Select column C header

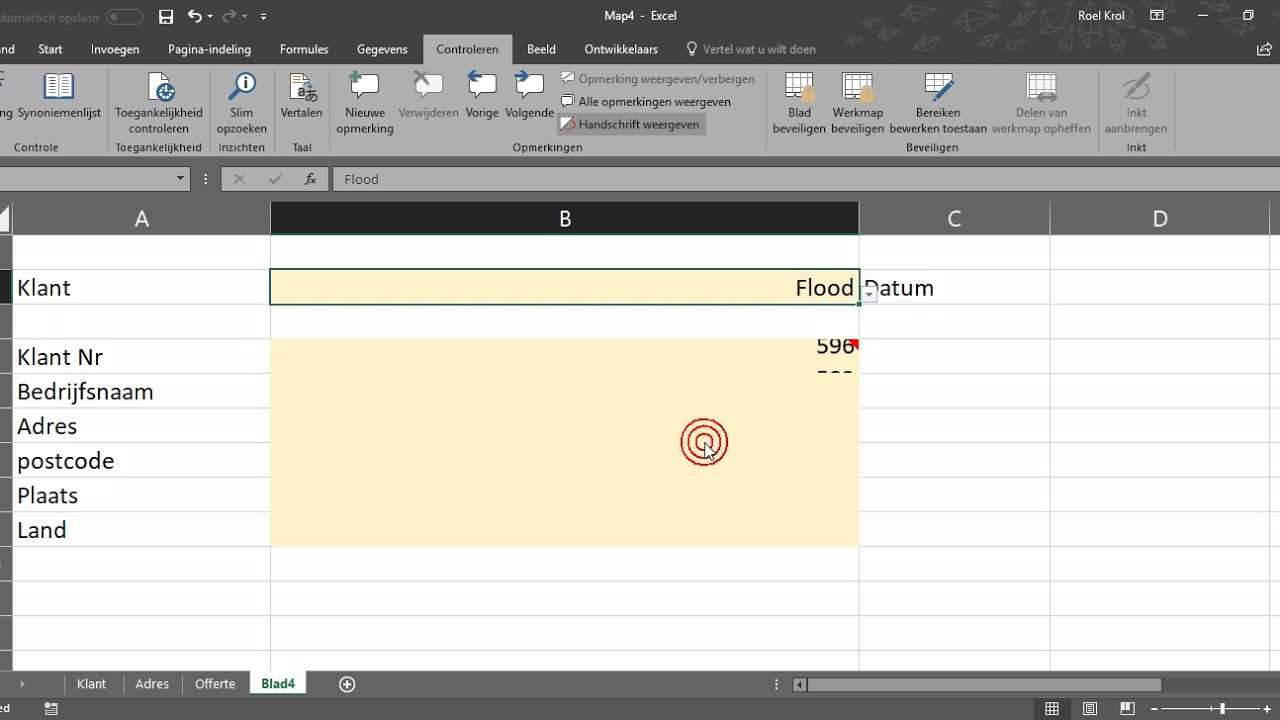954,219
